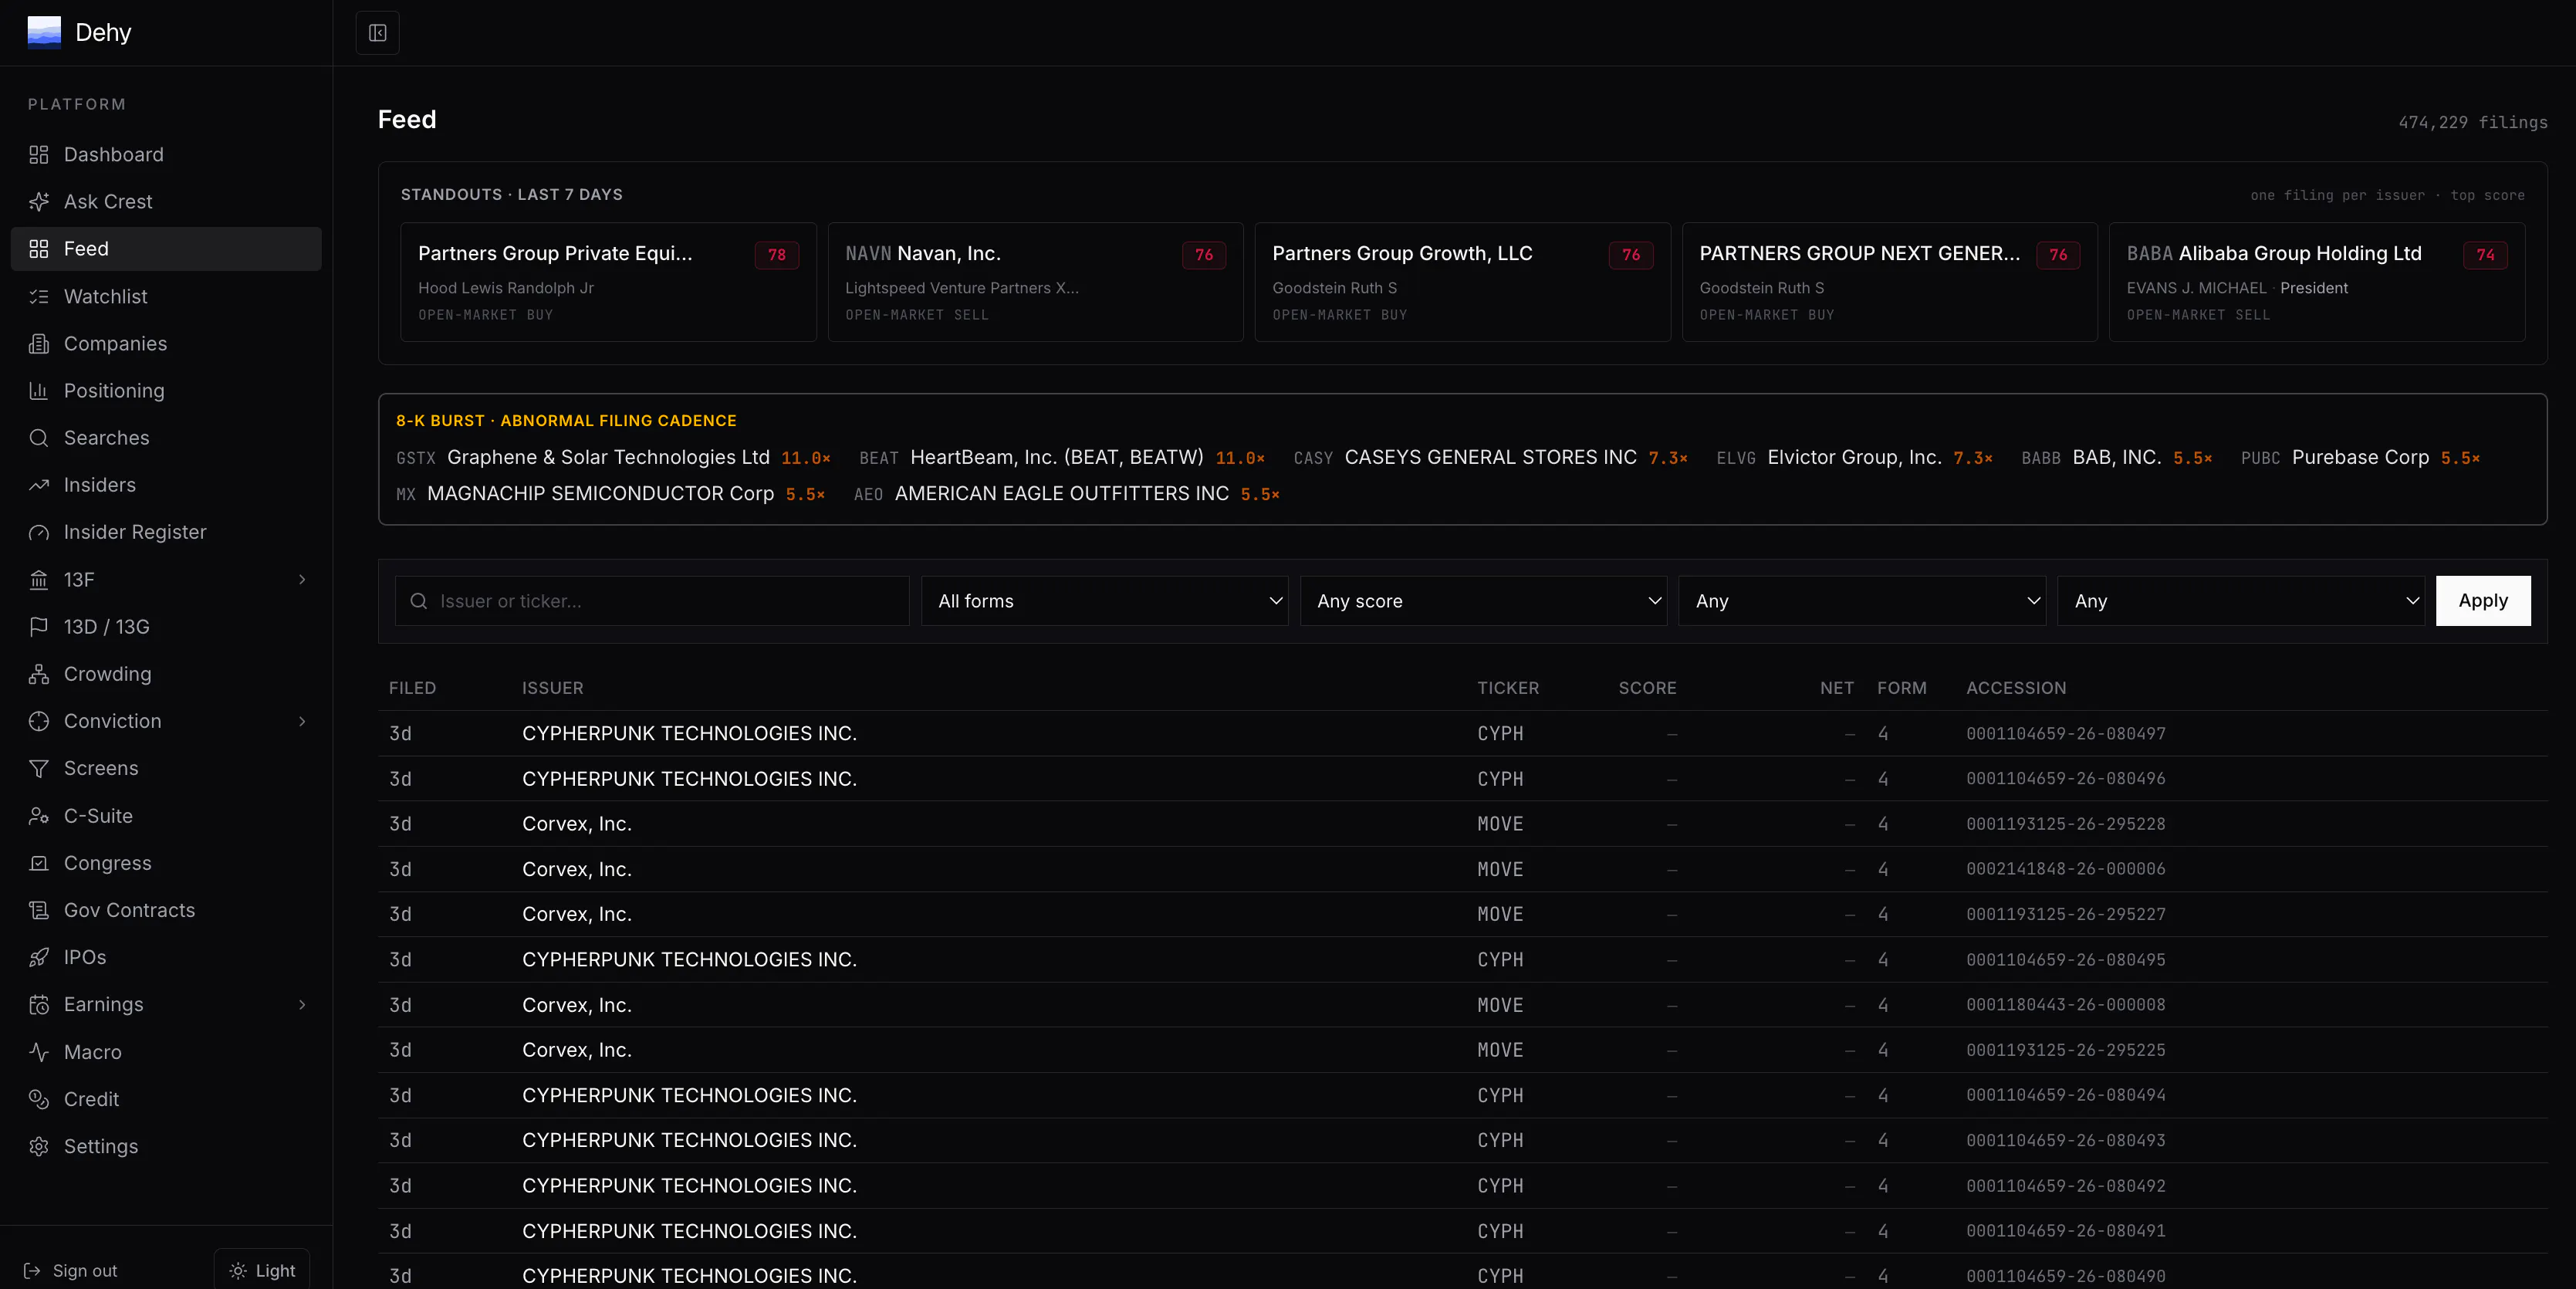
Task: Click the Ask Crest sparkle icon
Action: 39,202
